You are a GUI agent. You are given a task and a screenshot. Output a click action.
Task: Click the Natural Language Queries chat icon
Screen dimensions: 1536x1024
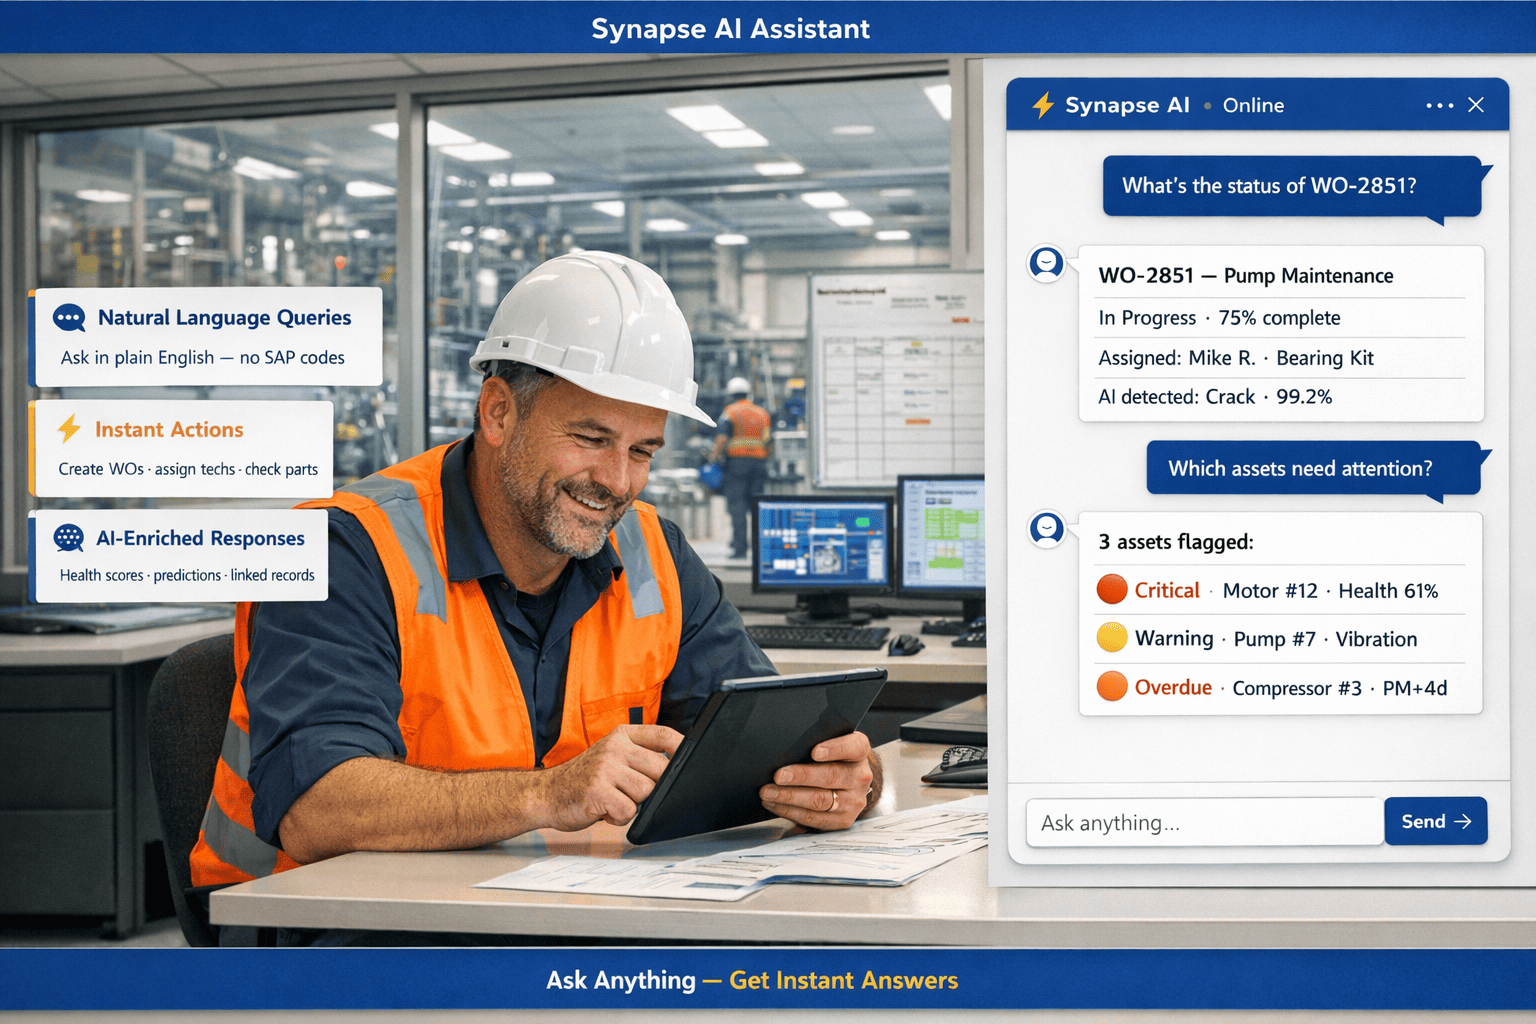point(69,318)
